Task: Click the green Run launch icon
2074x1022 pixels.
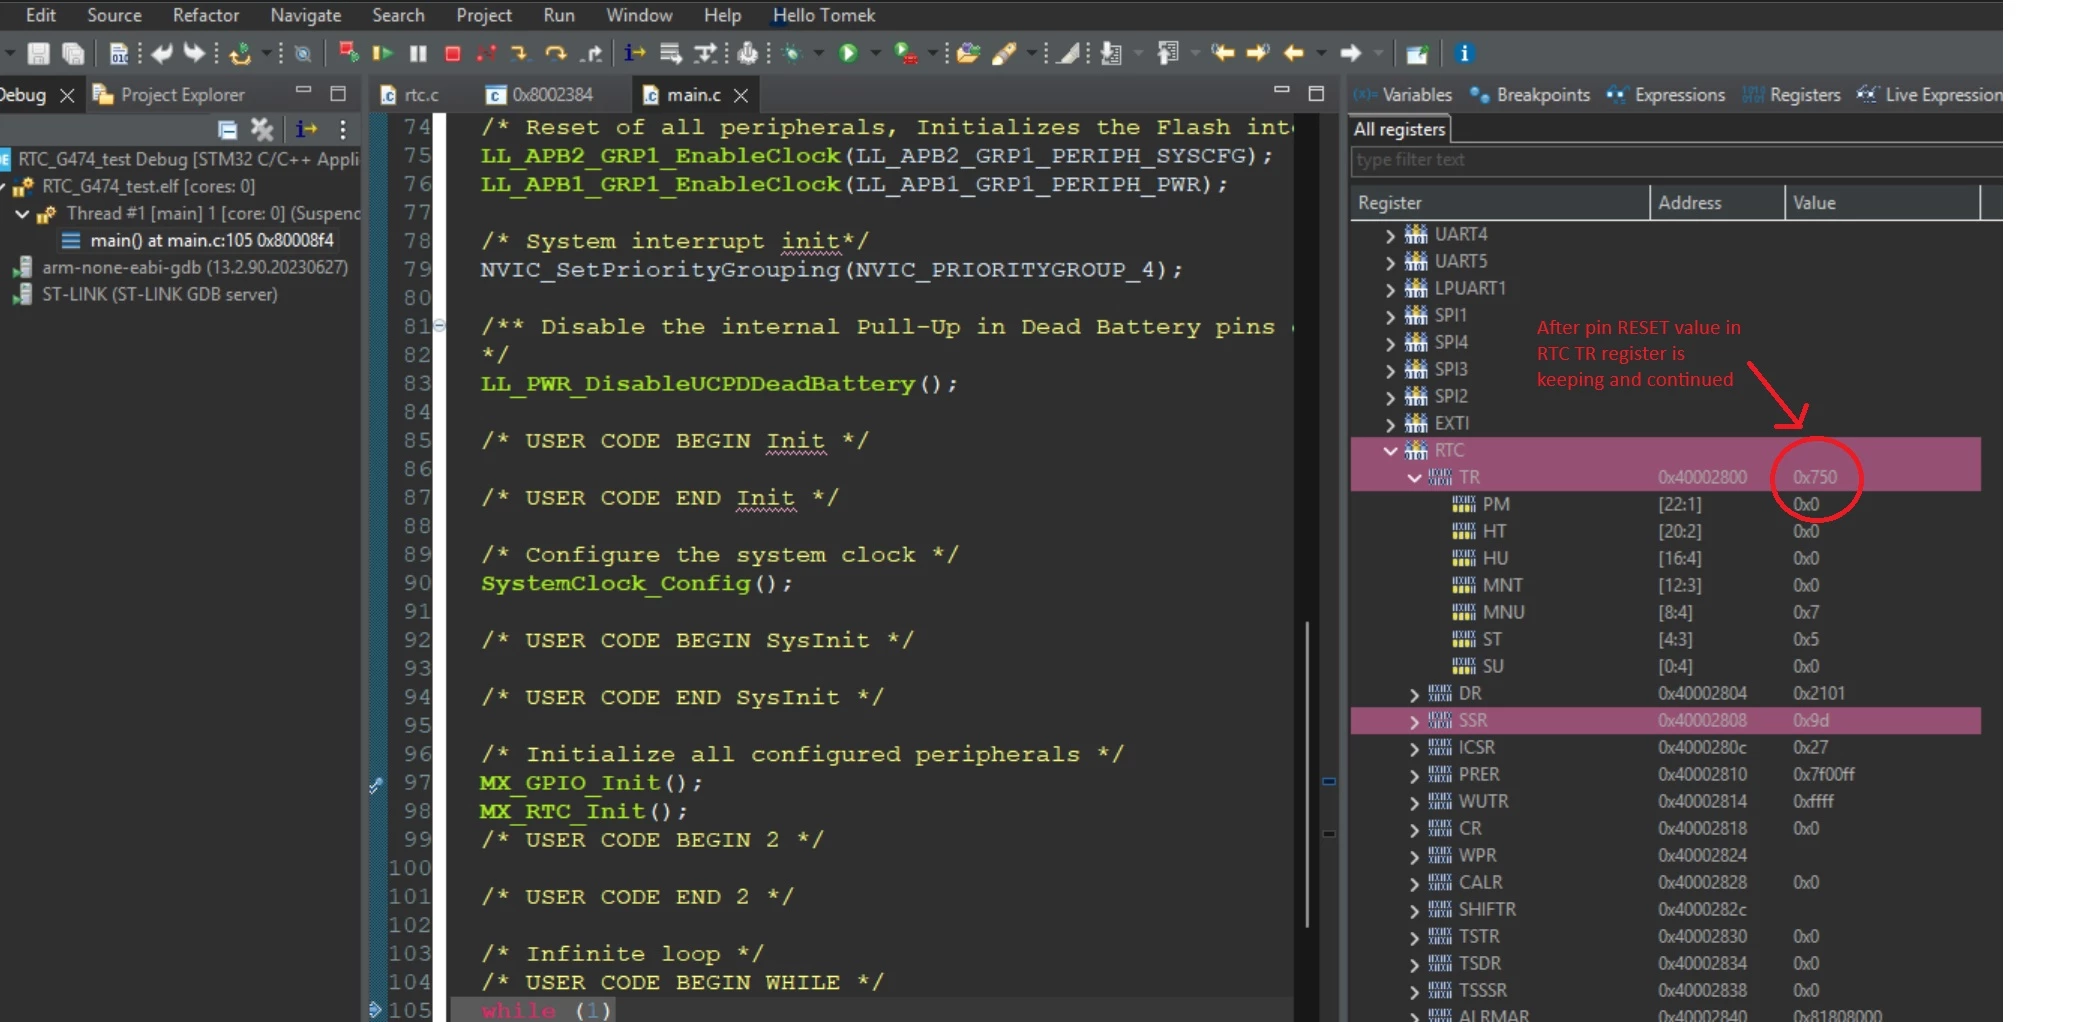Action: (848, 53)
